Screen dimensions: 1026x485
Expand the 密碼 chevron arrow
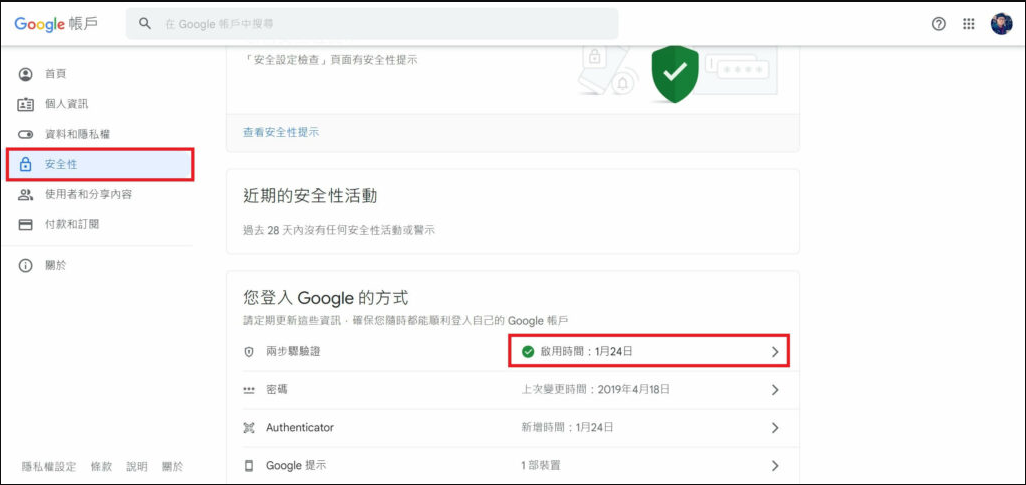(x=775, y=390)
